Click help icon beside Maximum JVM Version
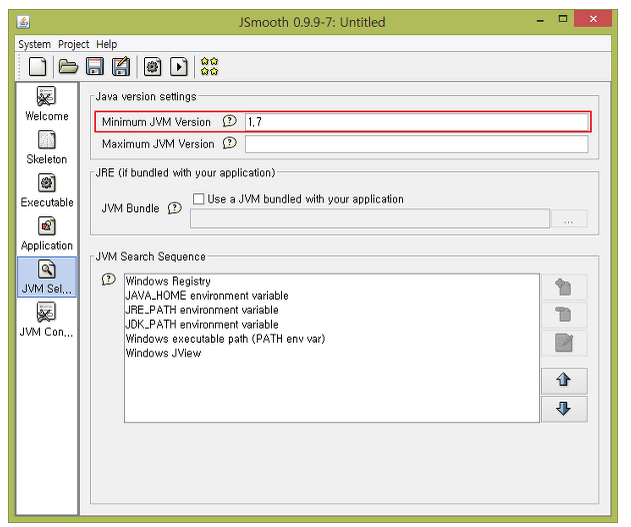 click(229, 143)
